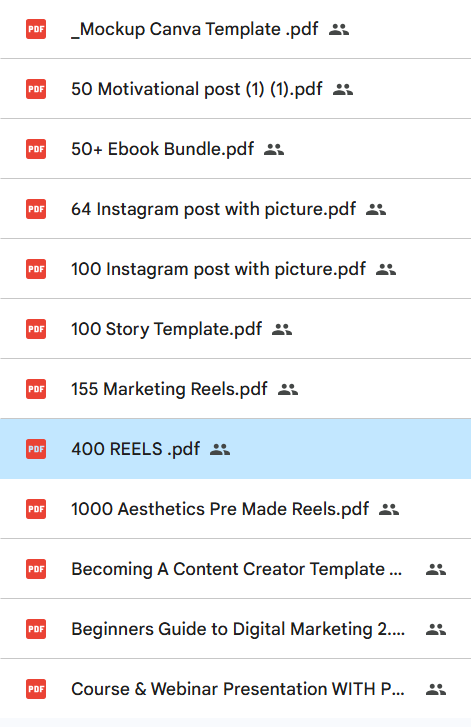Pick 100 Story Template.pdf from the list

tap(236, 329)
